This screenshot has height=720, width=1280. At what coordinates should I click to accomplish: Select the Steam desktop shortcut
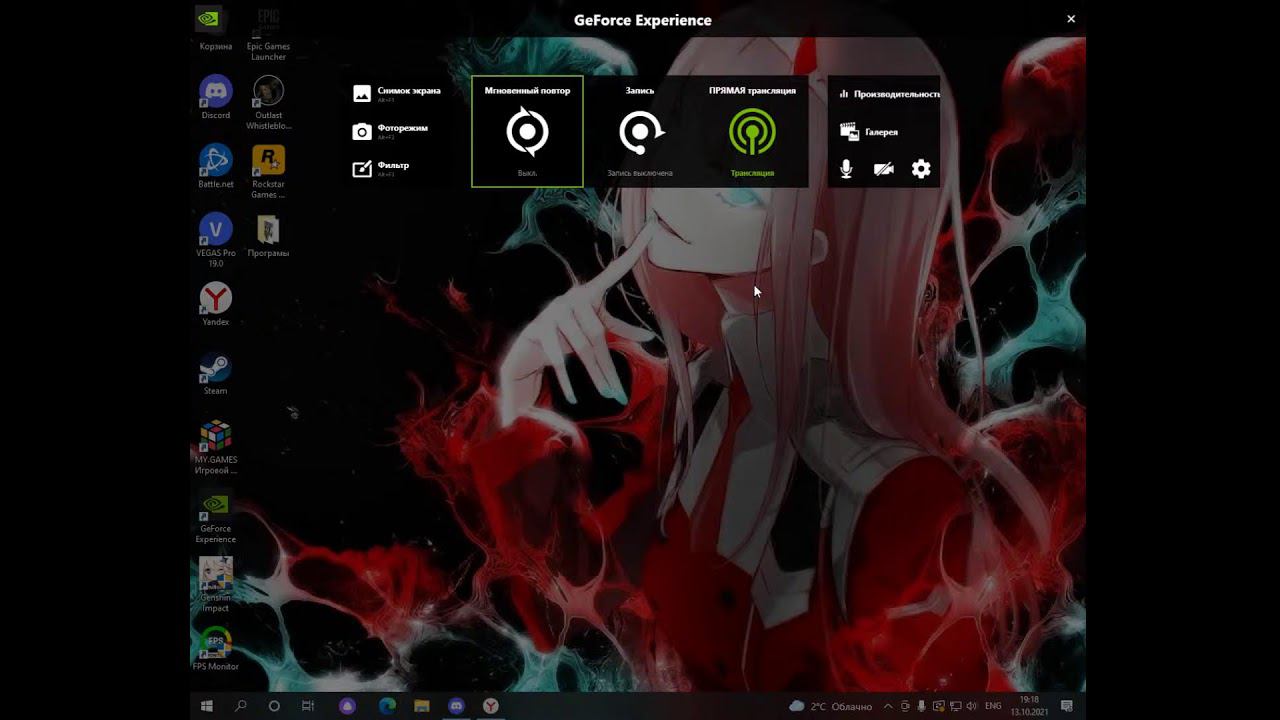click(x=216, y=373)
